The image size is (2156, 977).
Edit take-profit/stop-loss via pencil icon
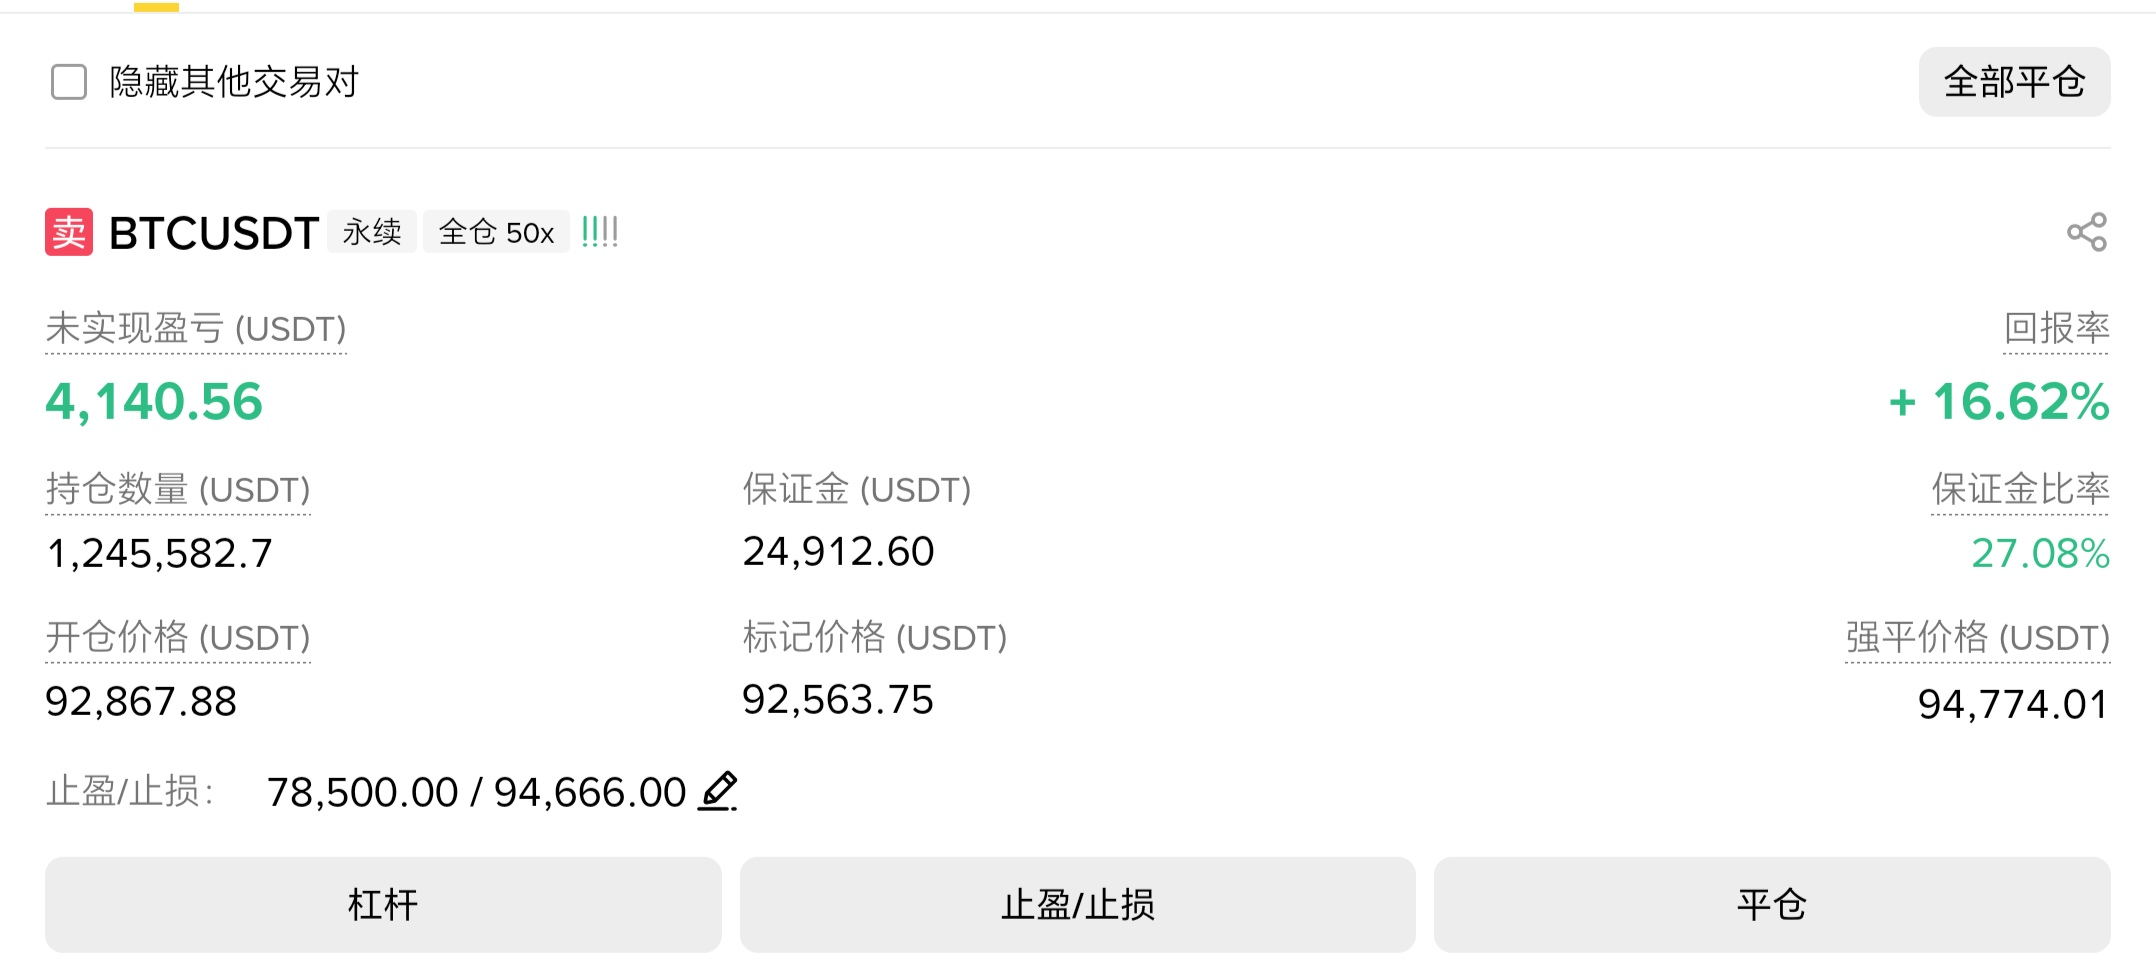point(718,791)
